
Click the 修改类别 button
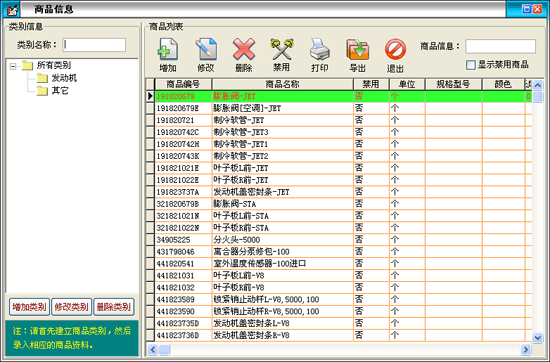click(x=71, y=307)
